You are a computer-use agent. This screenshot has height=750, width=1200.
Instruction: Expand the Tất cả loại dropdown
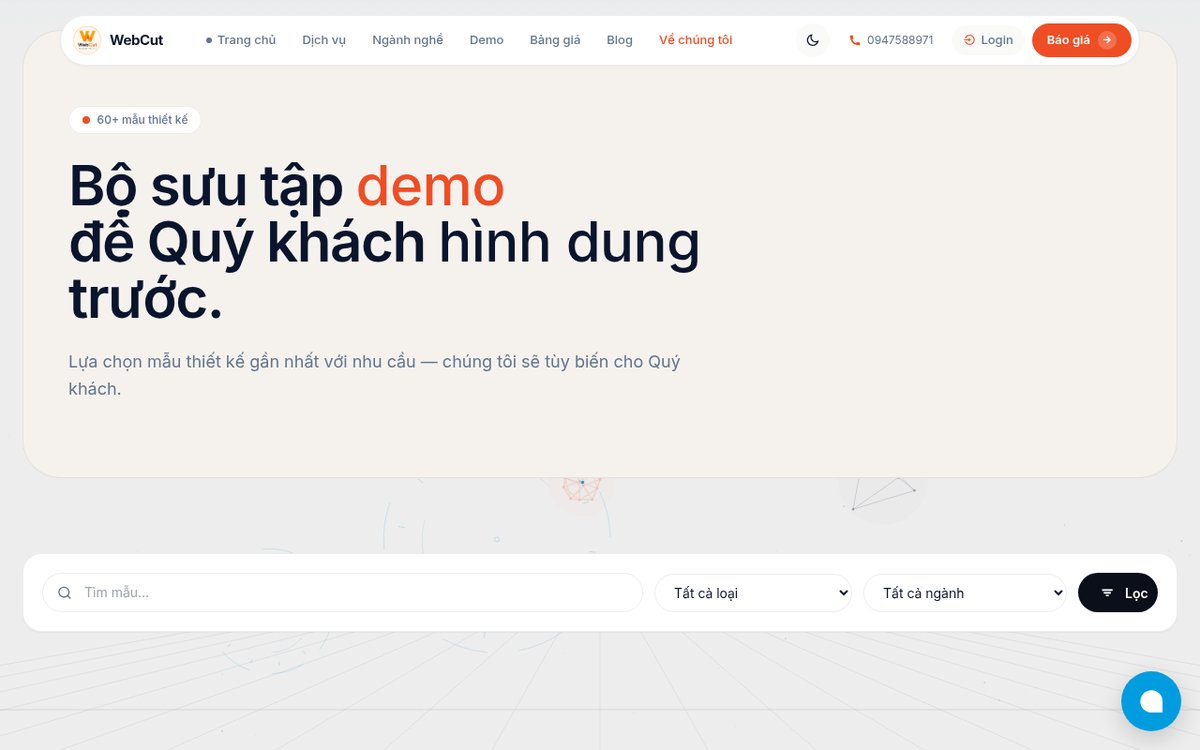point(753,593)
